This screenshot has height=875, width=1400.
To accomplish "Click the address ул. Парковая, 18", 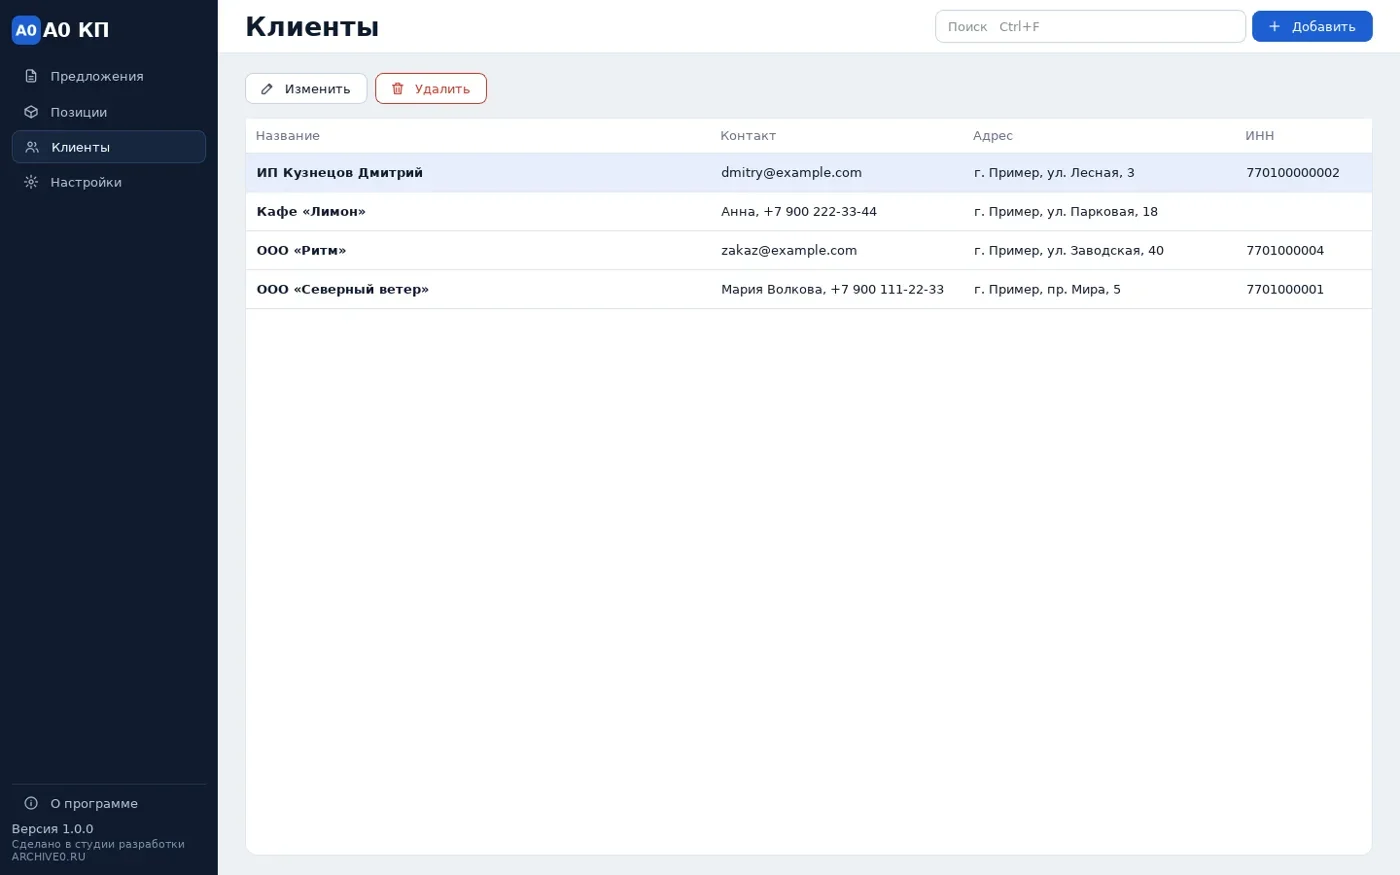I will click(x=1066, y=212).
